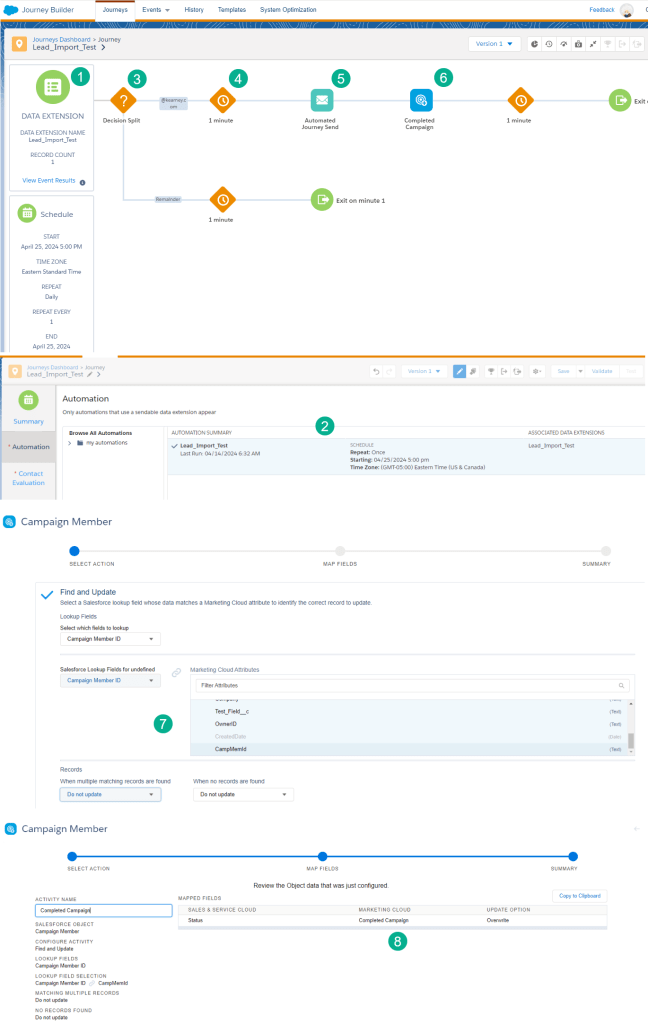Open the Version 1 dropdown
This screenshot has height=1024, width=648.
click(x=495, y=44)
